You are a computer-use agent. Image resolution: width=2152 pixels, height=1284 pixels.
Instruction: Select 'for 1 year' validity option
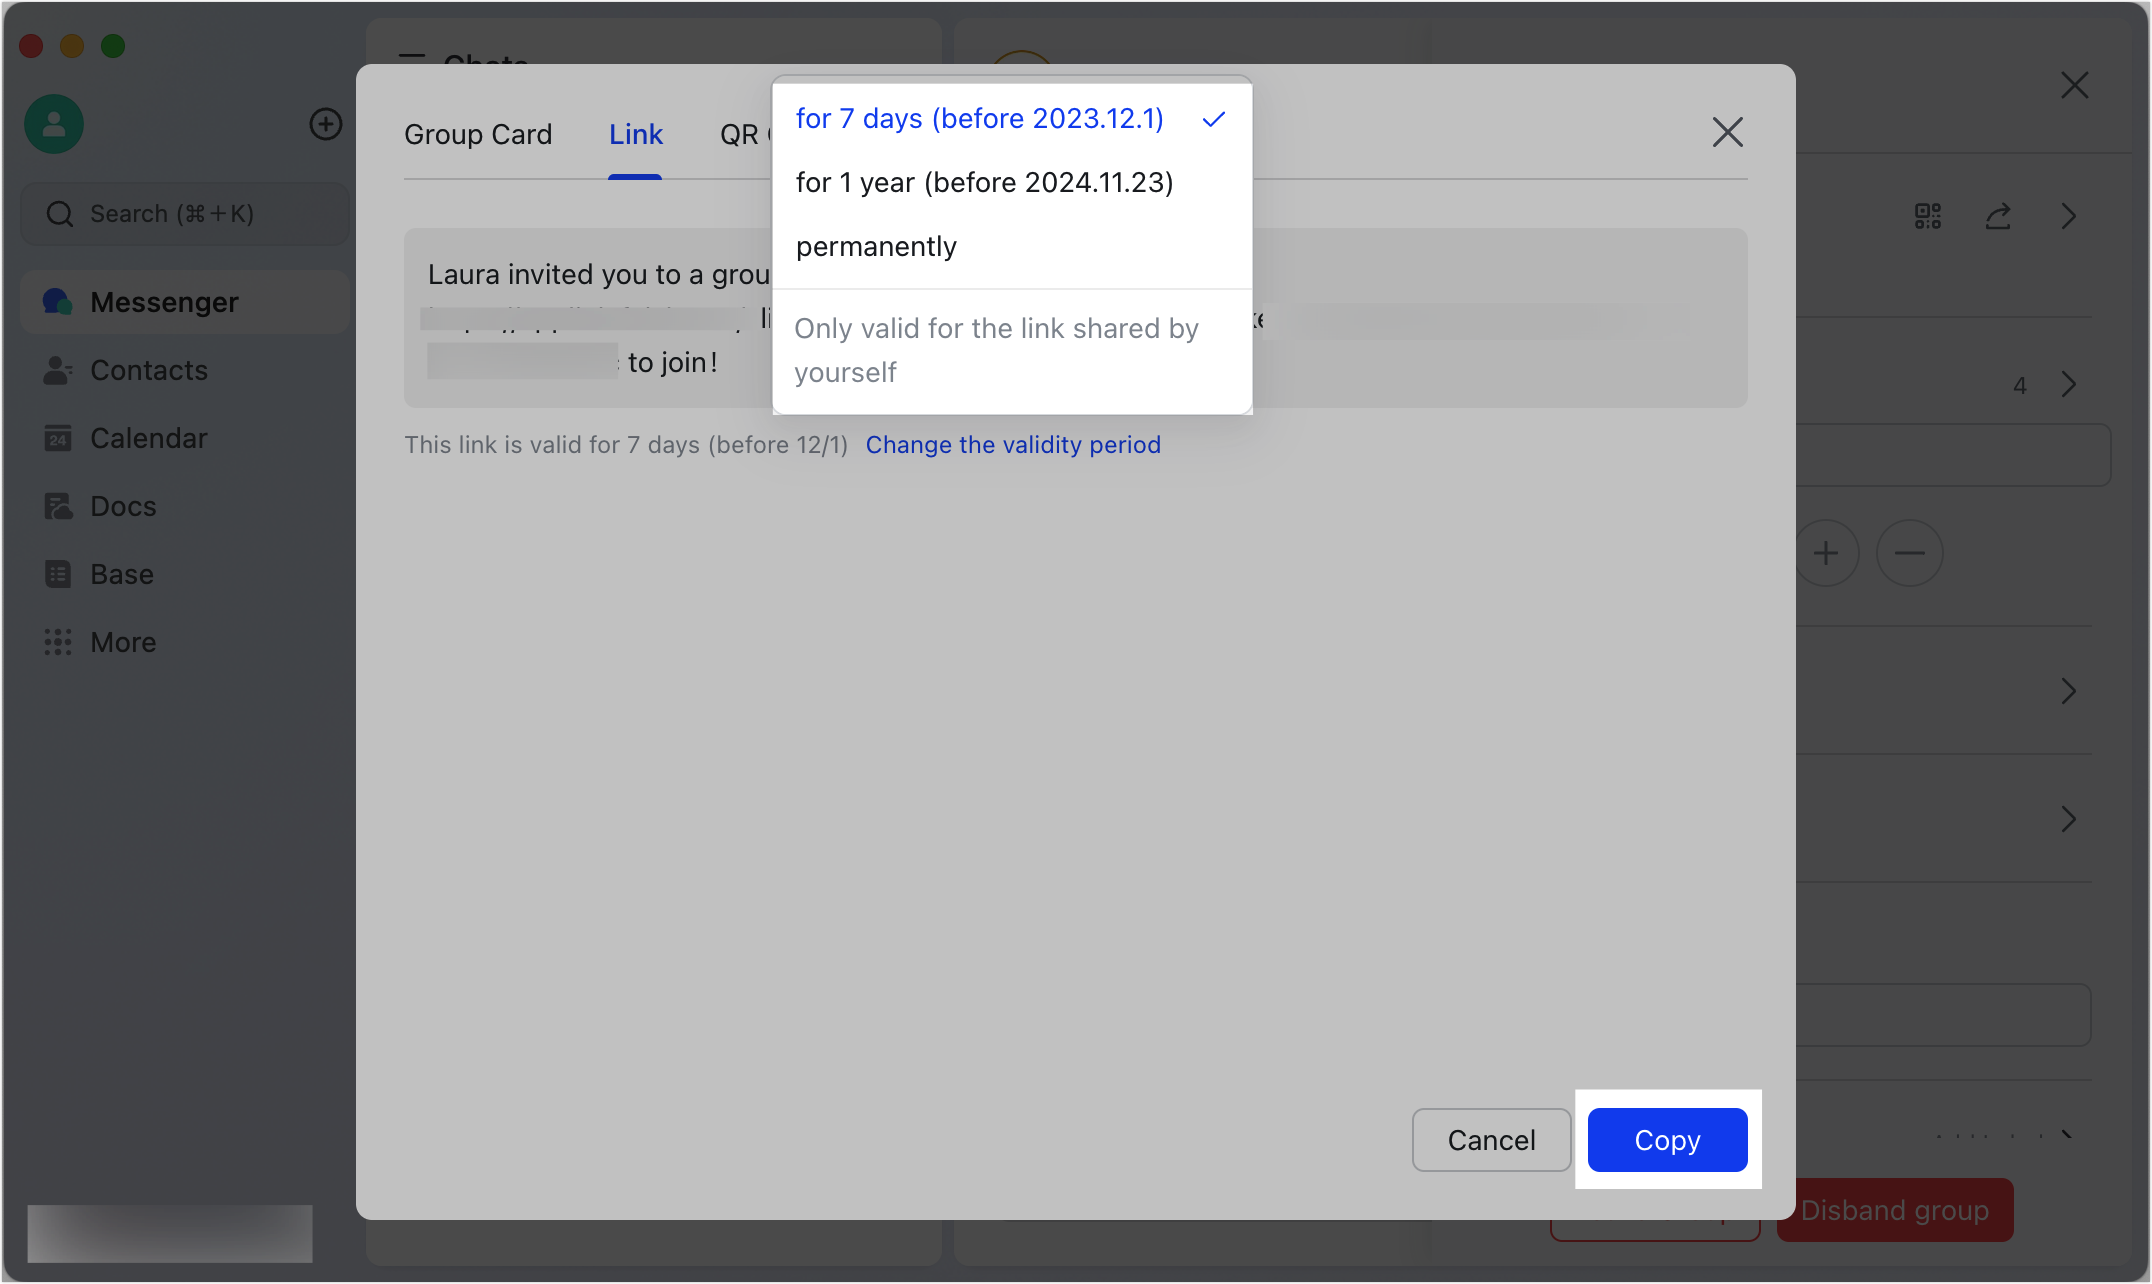(x=1012, y=182)
